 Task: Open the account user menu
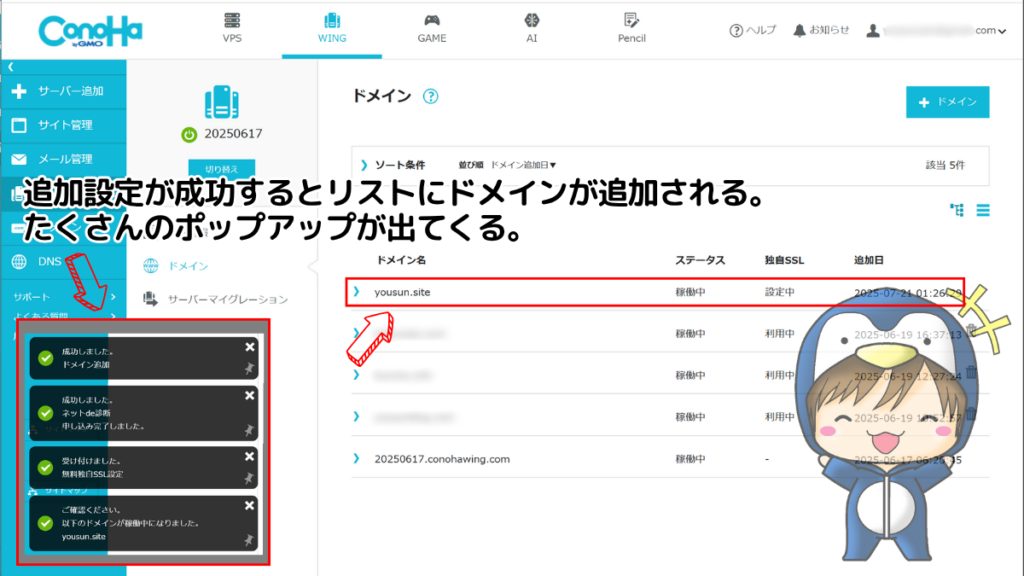tap(936, 31)
